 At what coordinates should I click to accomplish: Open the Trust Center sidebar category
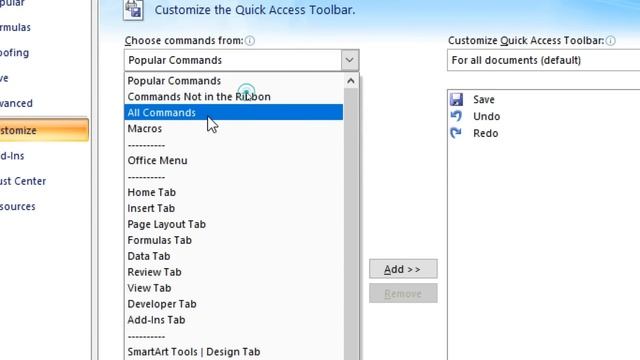click(x=23, y=181)
